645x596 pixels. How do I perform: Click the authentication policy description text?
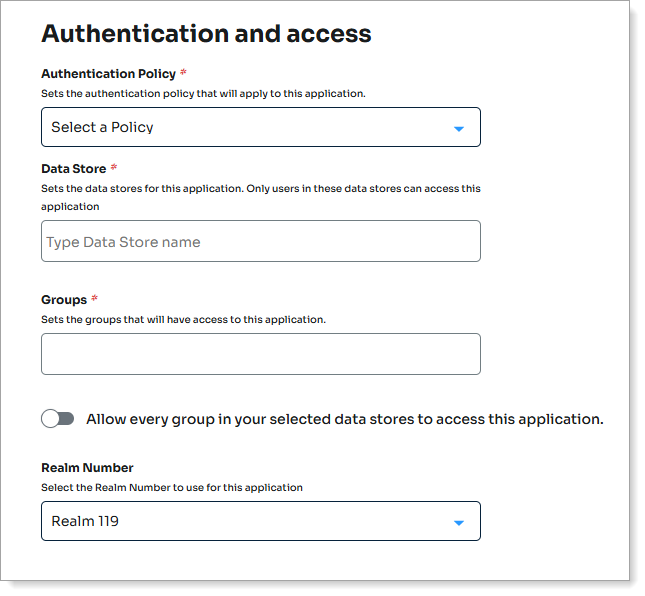(203, 94)
